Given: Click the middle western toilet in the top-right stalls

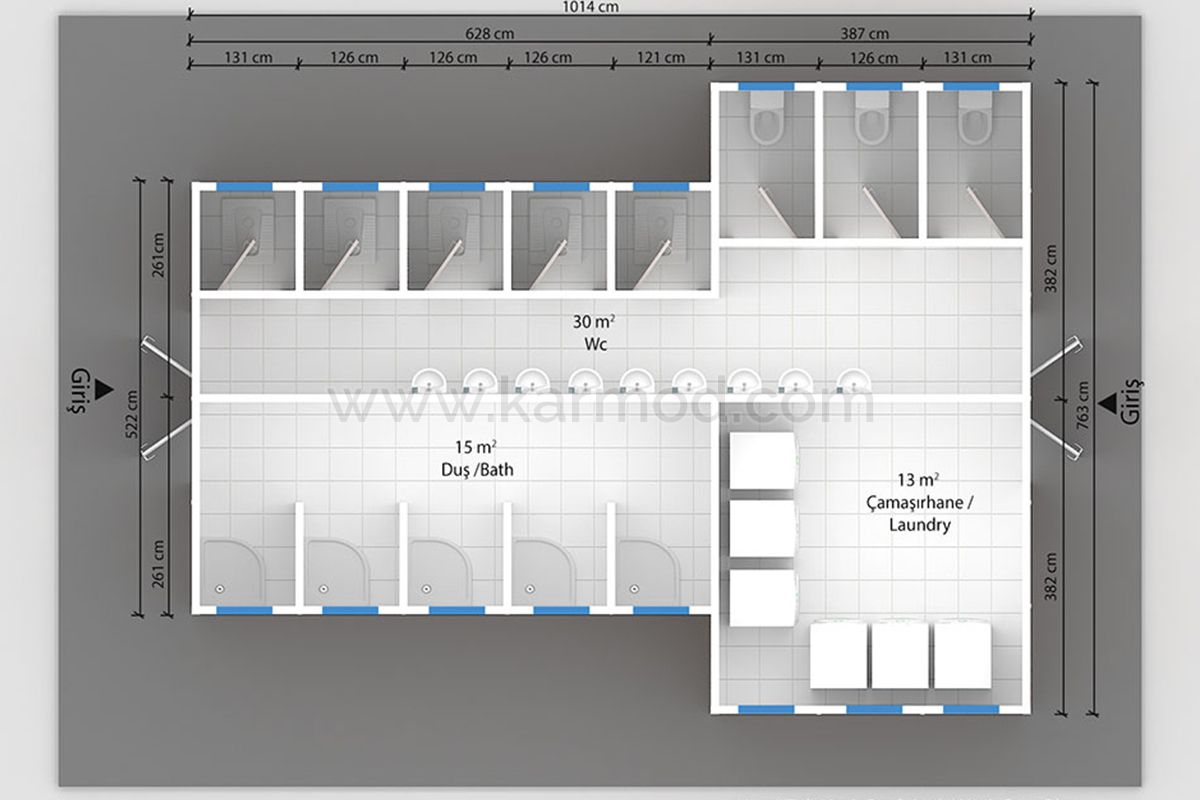Looking at the screenshot, I should click(x=871, y=122).
